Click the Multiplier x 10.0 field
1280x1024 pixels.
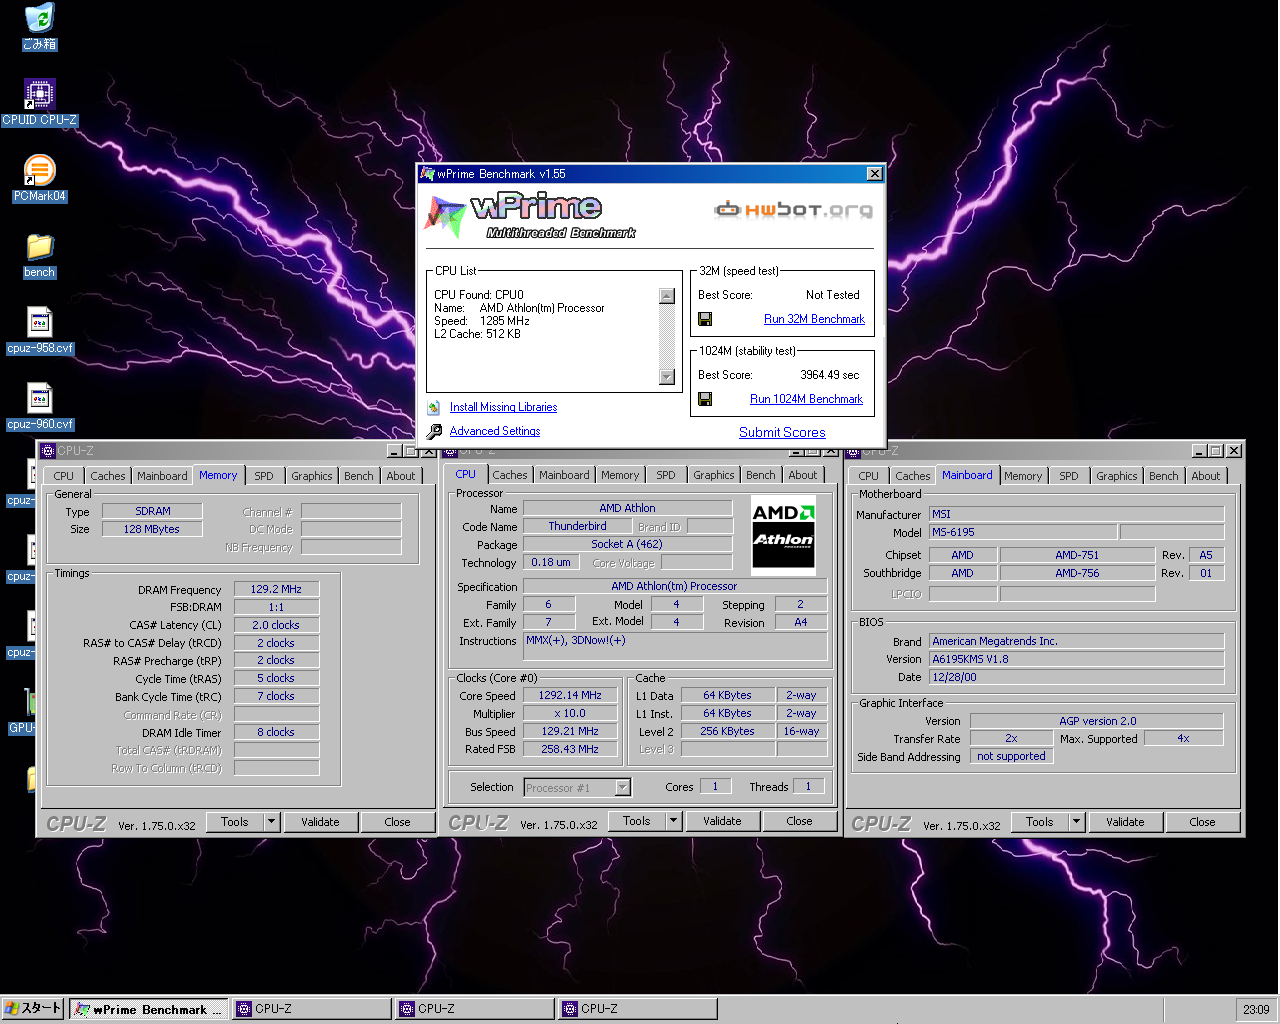[570, 714]
